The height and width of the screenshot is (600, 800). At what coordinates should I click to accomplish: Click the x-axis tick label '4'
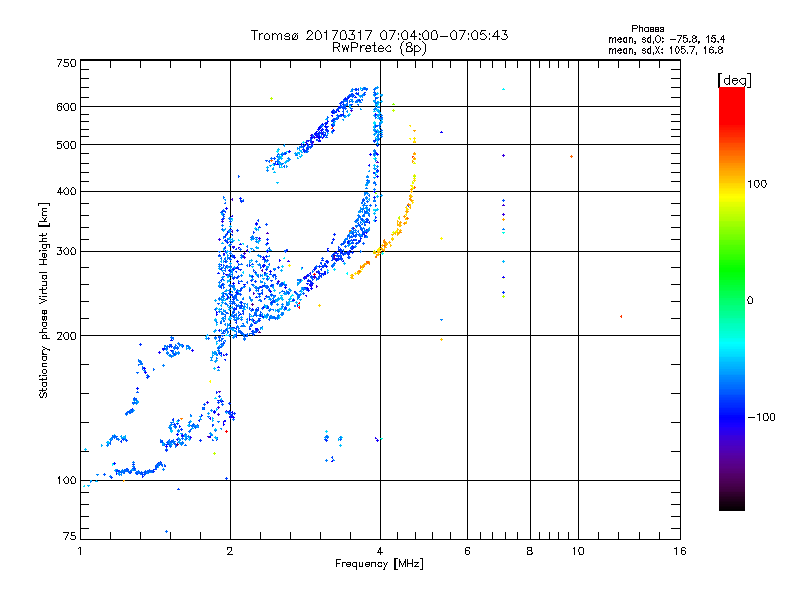click(380, 551)
